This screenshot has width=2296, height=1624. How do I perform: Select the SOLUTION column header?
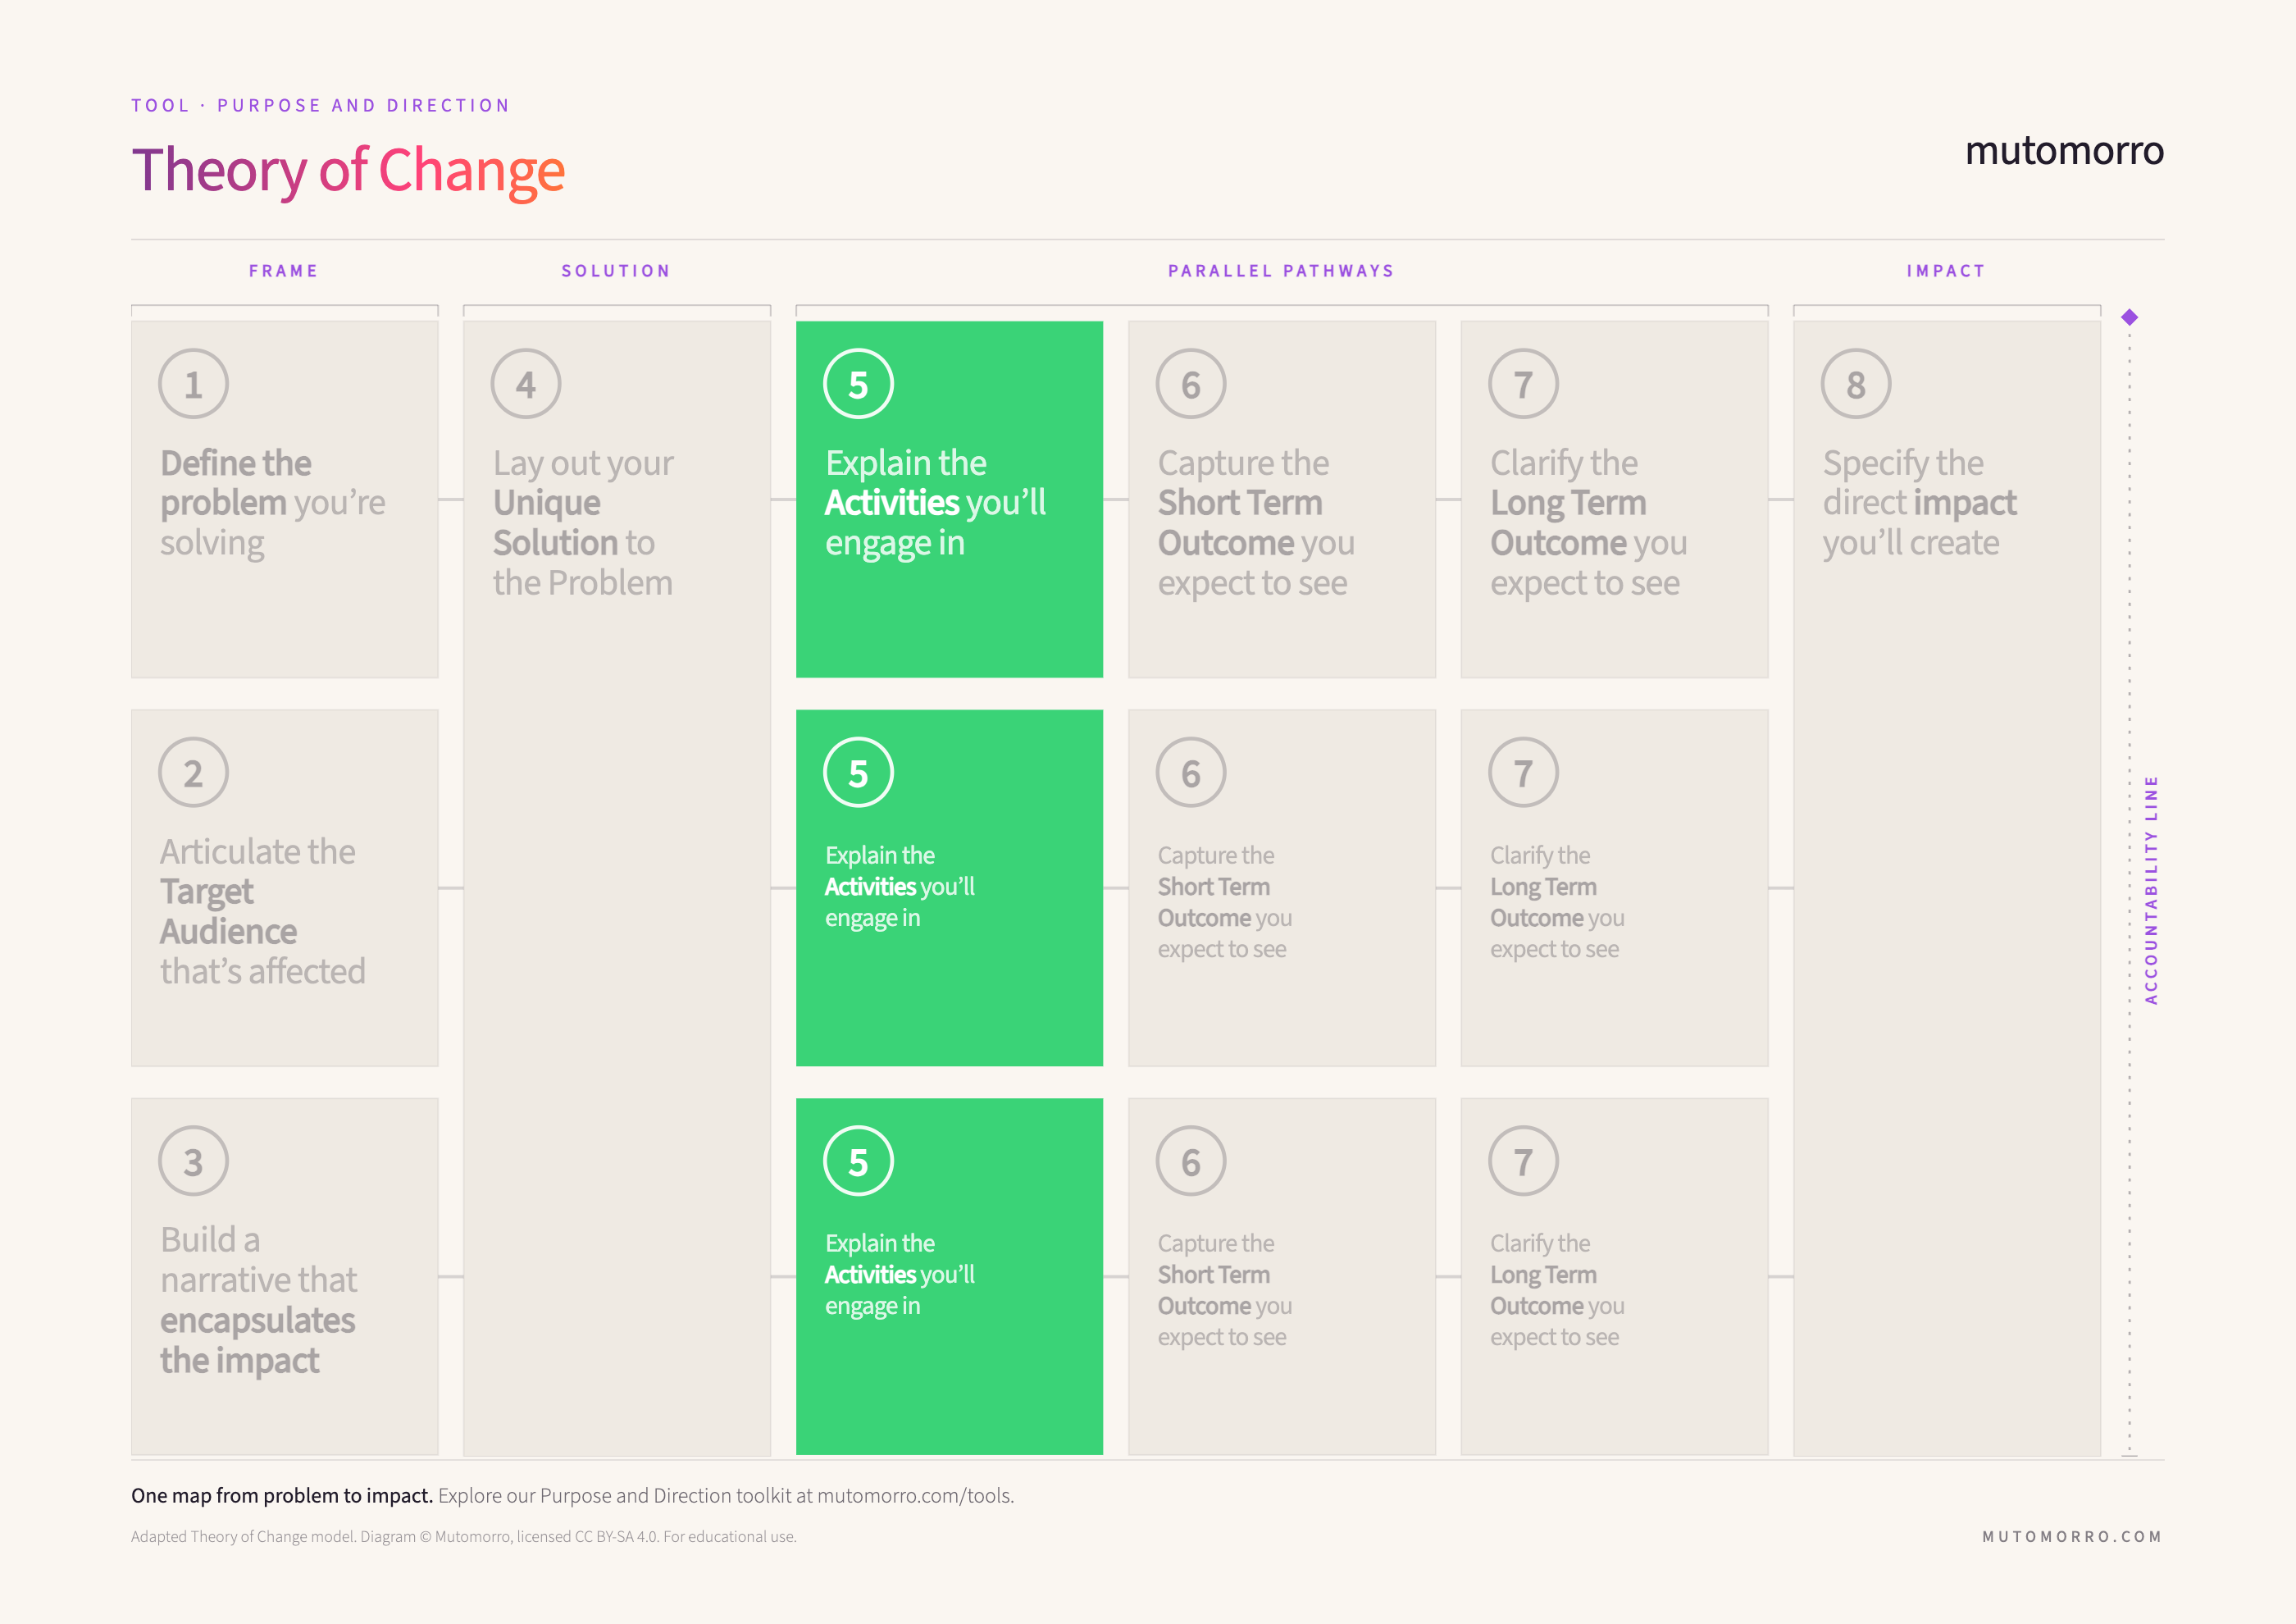click(616, 271)
